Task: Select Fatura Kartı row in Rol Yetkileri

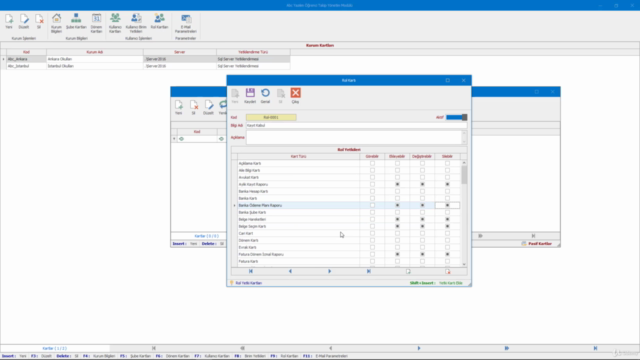Action: [x=349, y=261]
